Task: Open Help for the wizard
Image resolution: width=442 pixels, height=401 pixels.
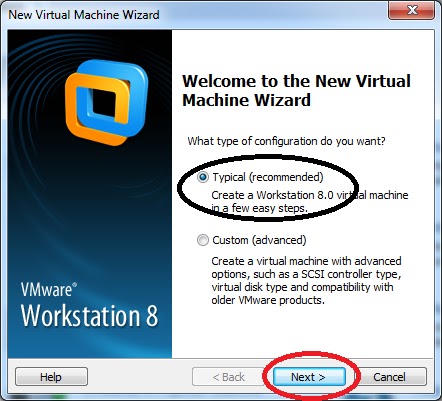Action: coord(51,377)
